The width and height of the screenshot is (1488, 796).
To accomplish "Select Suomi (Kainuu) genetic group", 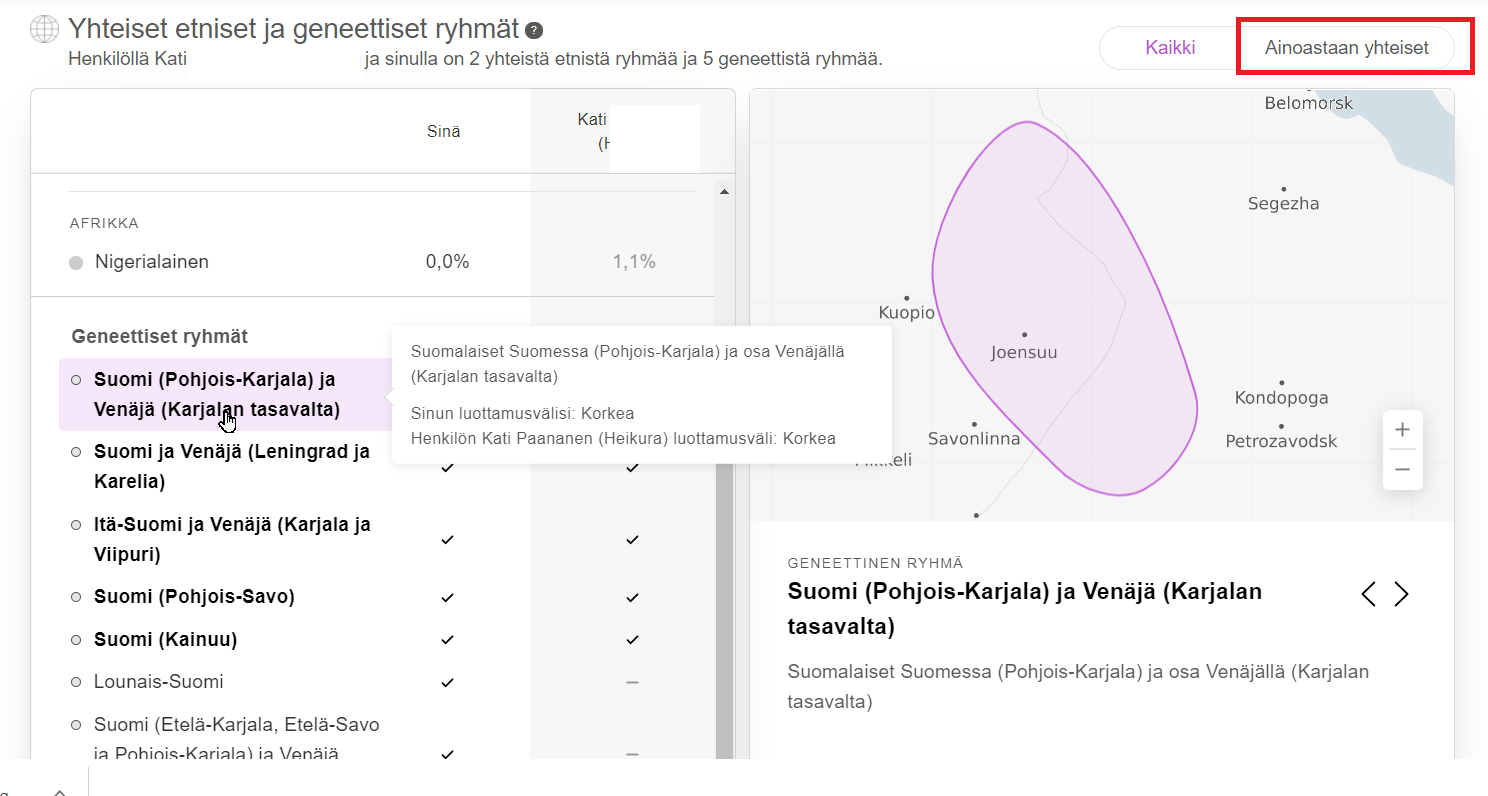I will [165, 639].
